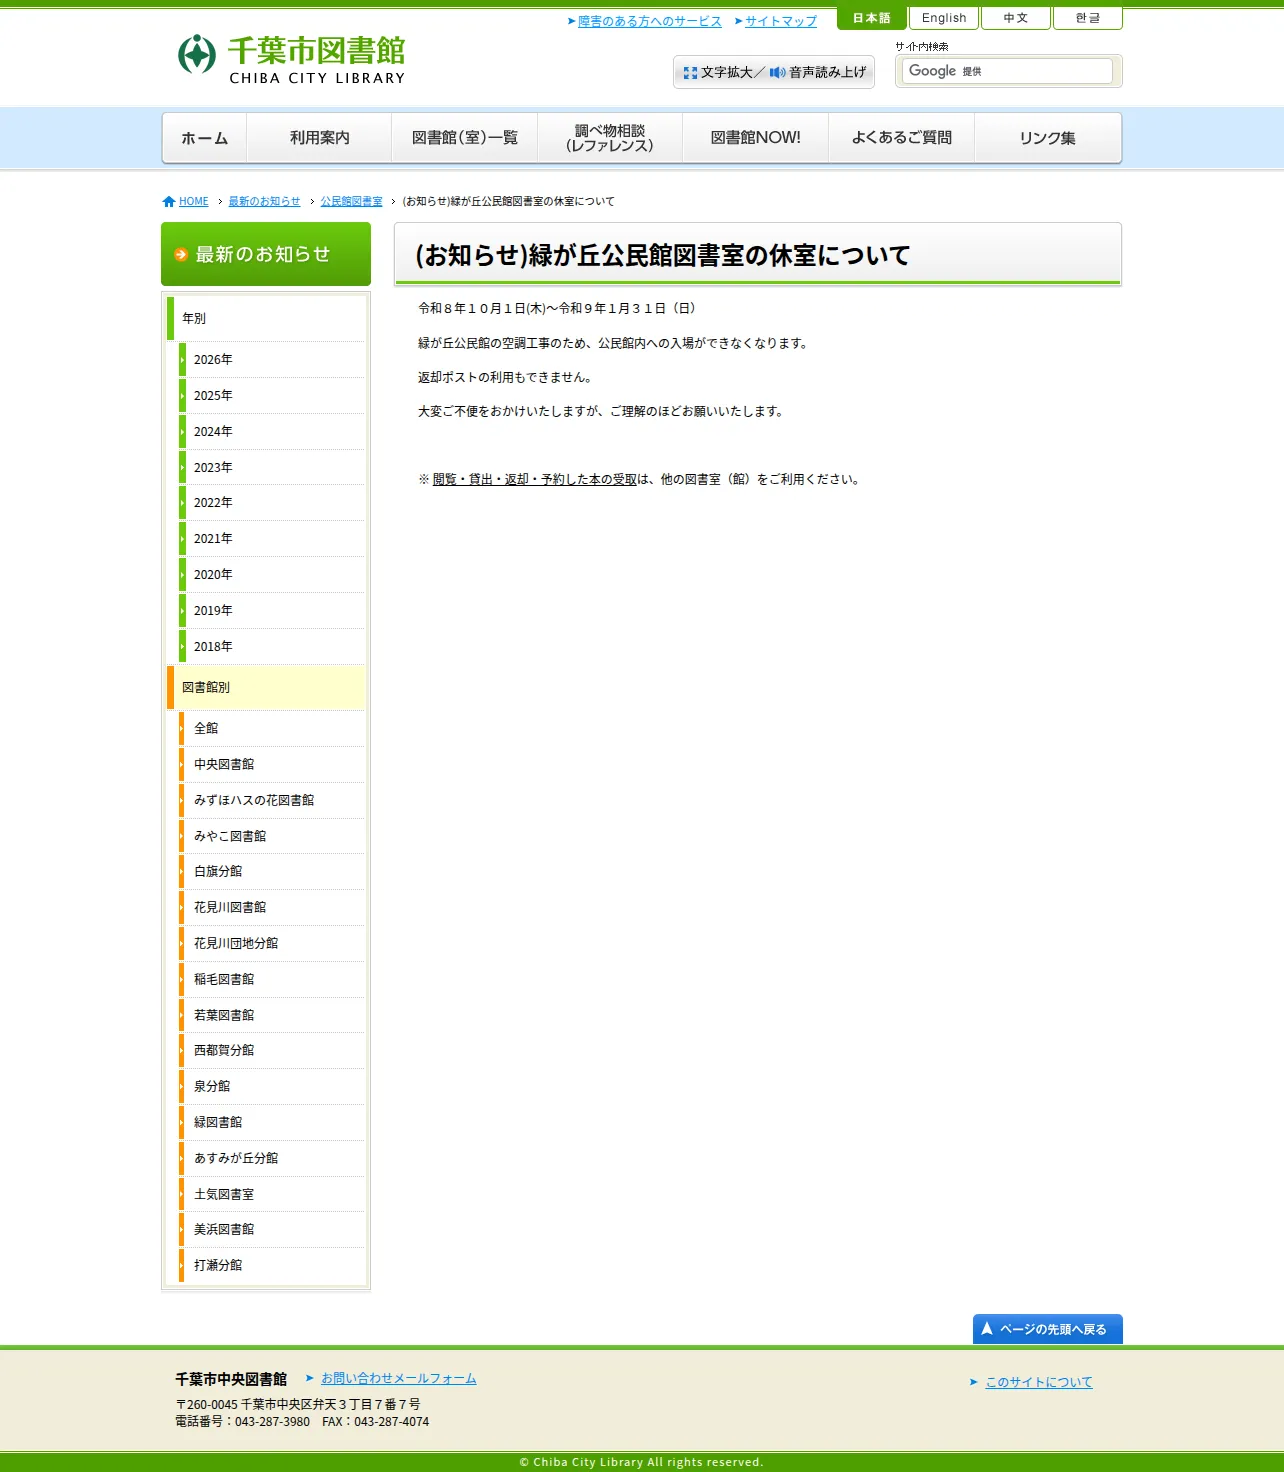
Task: Focus the Google site search field
Action: pos(1007,71)
